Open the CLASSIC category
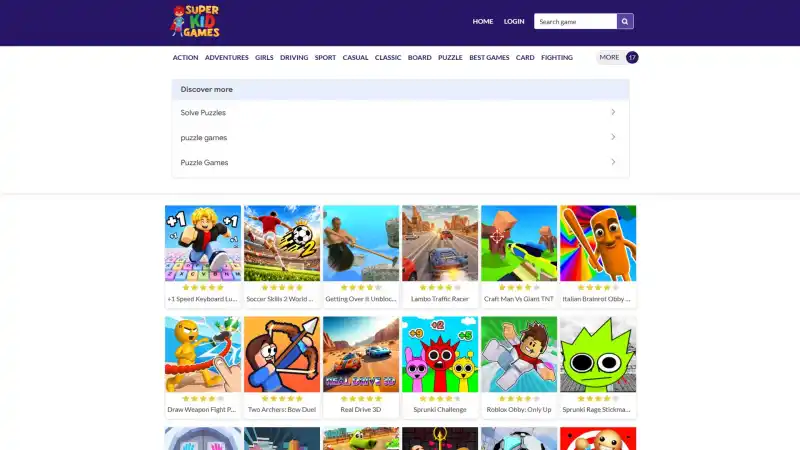 (388, 58)
